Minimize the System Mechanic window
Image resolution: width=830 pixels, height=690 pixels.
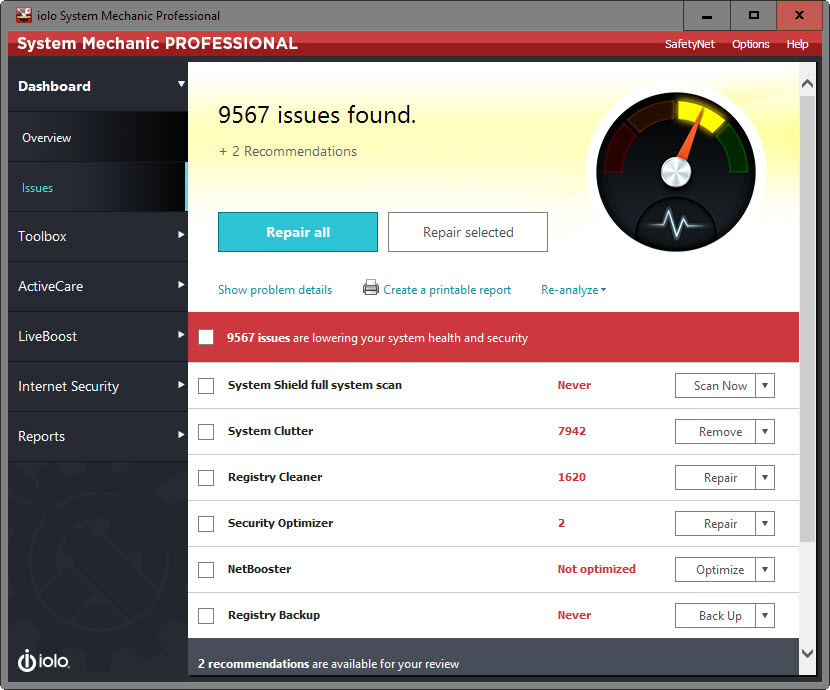(x=707, y=16)
